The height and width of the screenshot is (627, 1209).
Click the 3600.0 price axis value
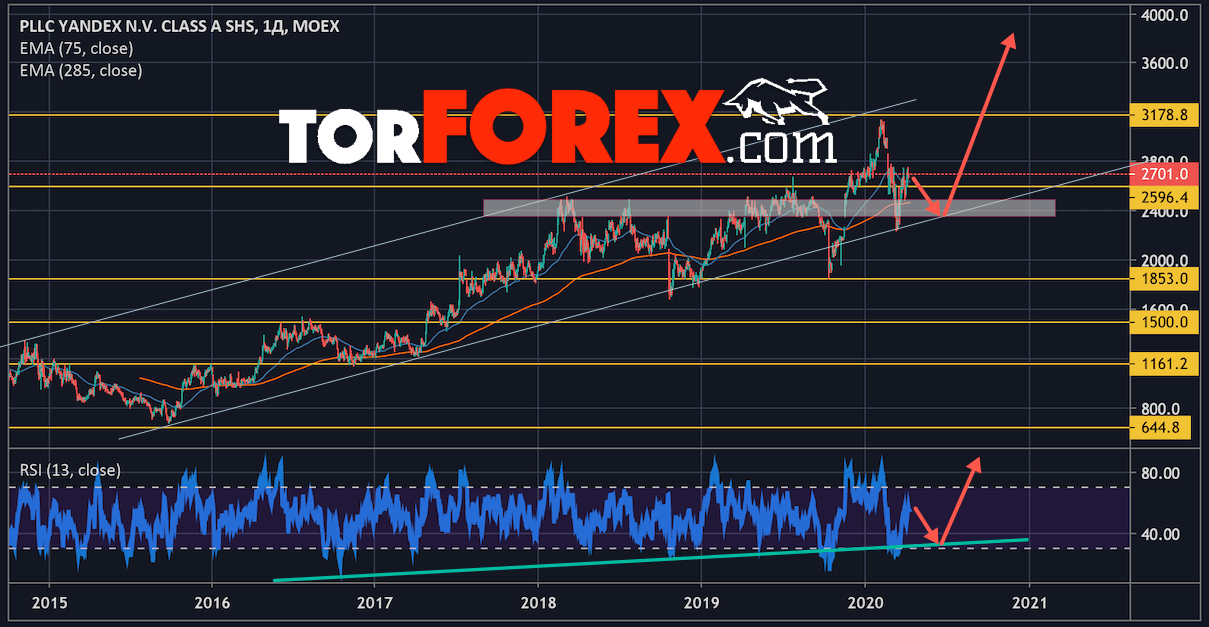[1164, 63]
